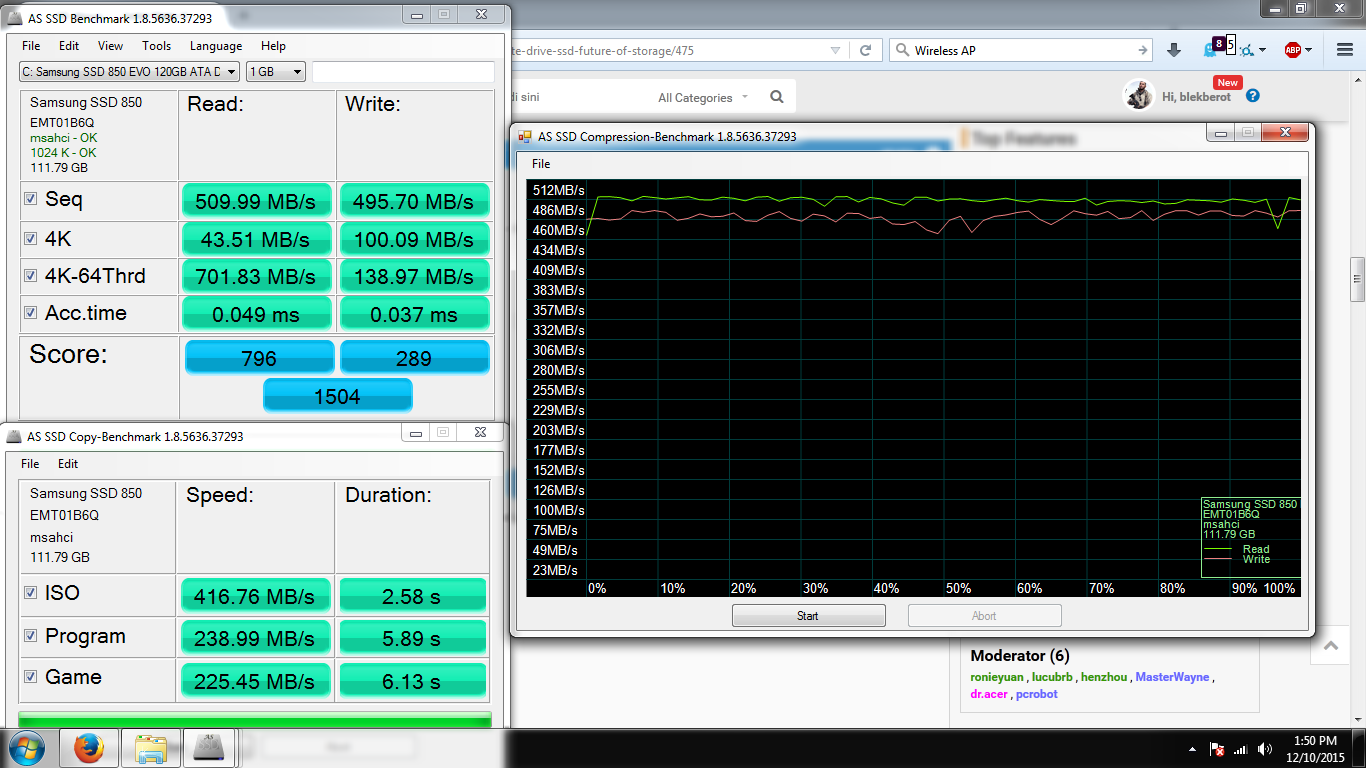The width and height of the screenshot is (1366, 768).
Task: Open the blekberot user avatar
Action: 1138,95
